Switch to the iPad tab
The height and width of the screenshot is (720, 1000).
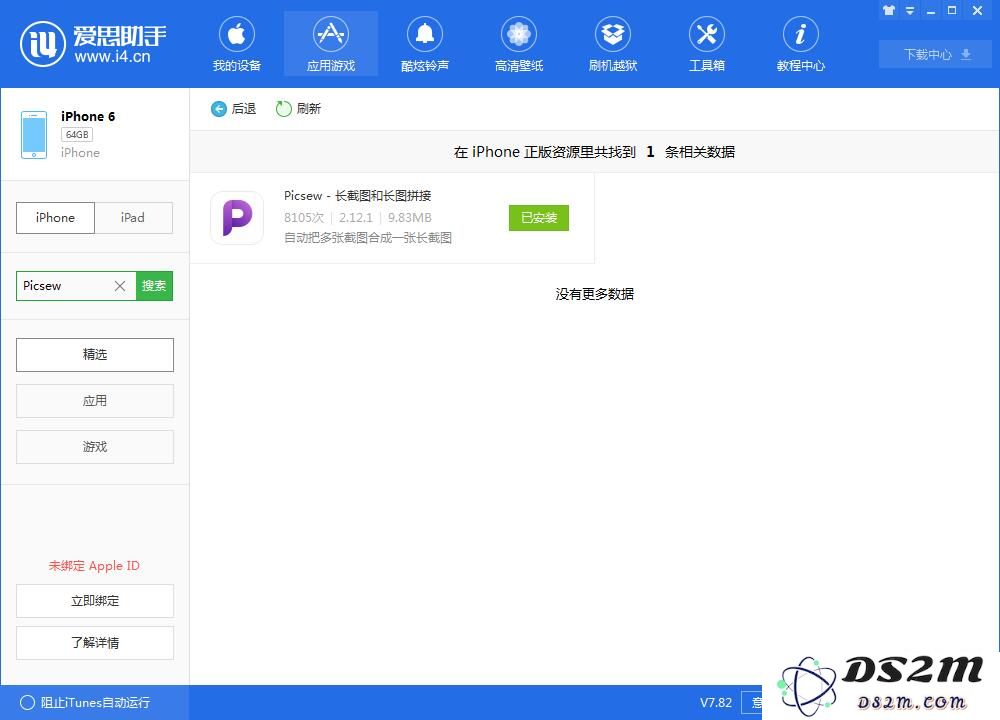pos(133,217)
